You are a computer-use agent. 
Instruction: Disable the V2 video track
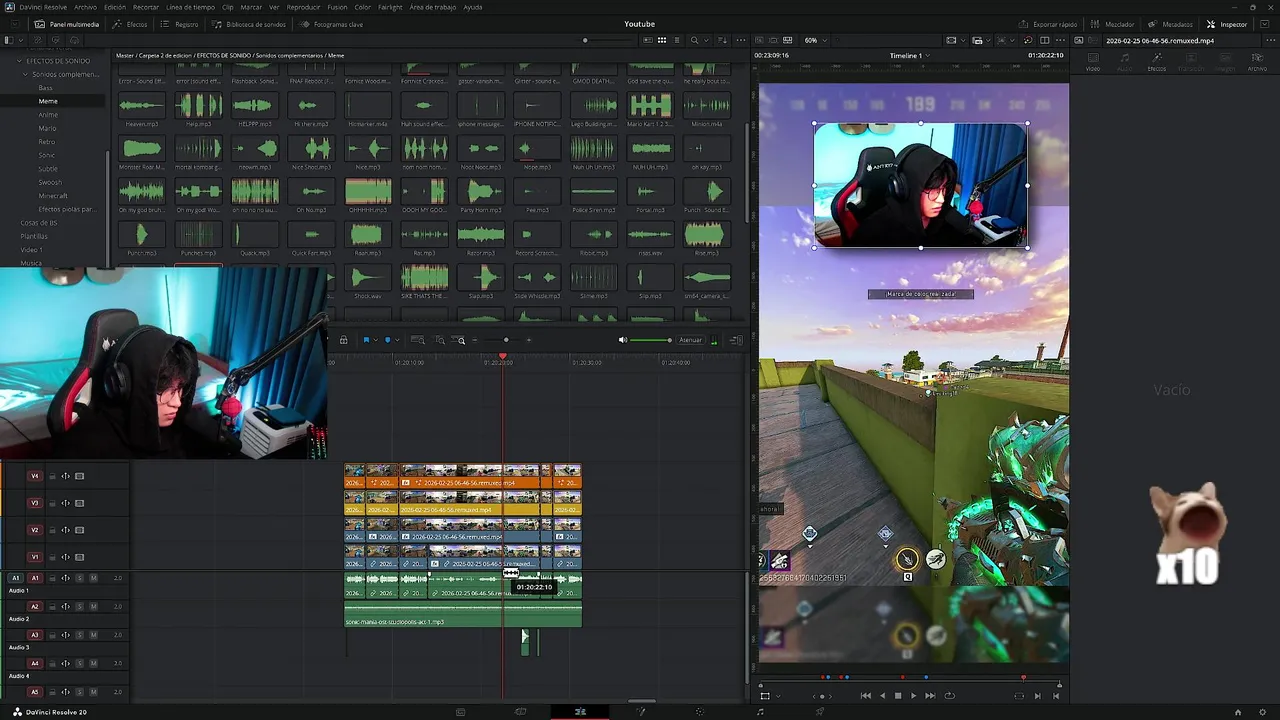tap(80, 530)
